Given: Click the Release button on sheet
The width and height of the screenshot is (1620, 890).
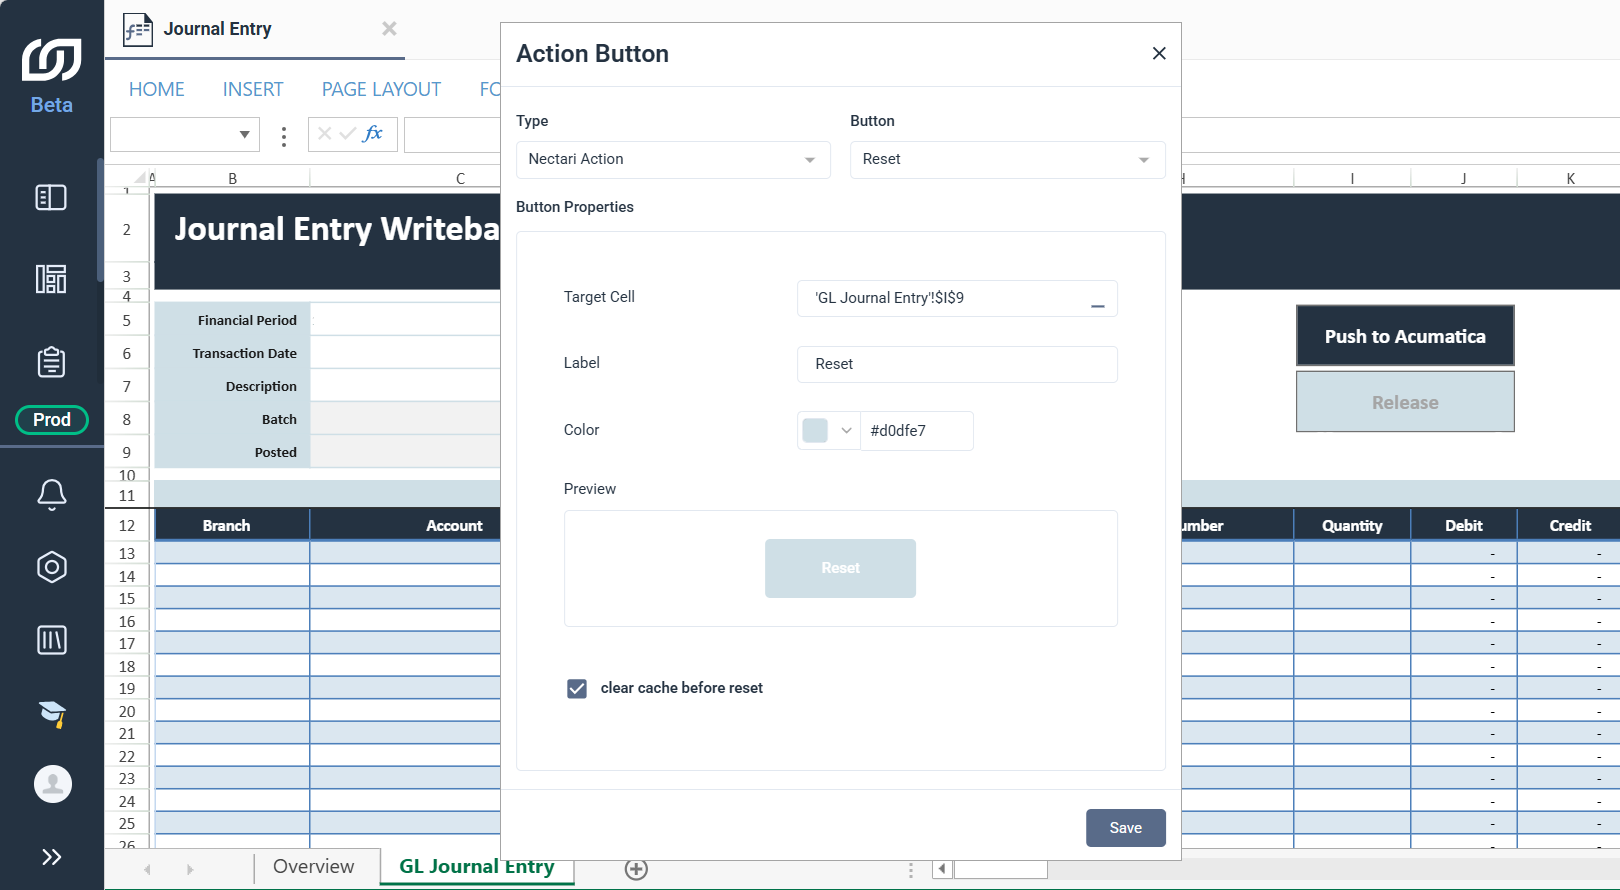Looking at the screenshot, I should [x=1405, y=402].
